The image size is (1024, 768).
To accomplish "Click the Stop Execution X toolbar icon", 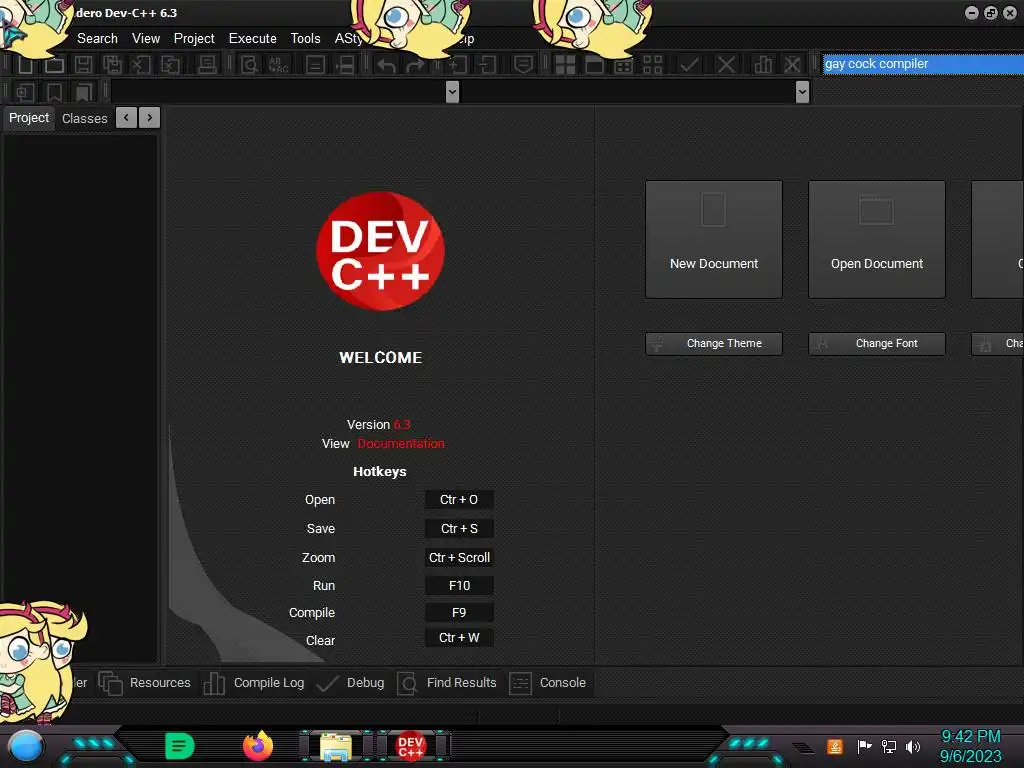I will point(726,64).
